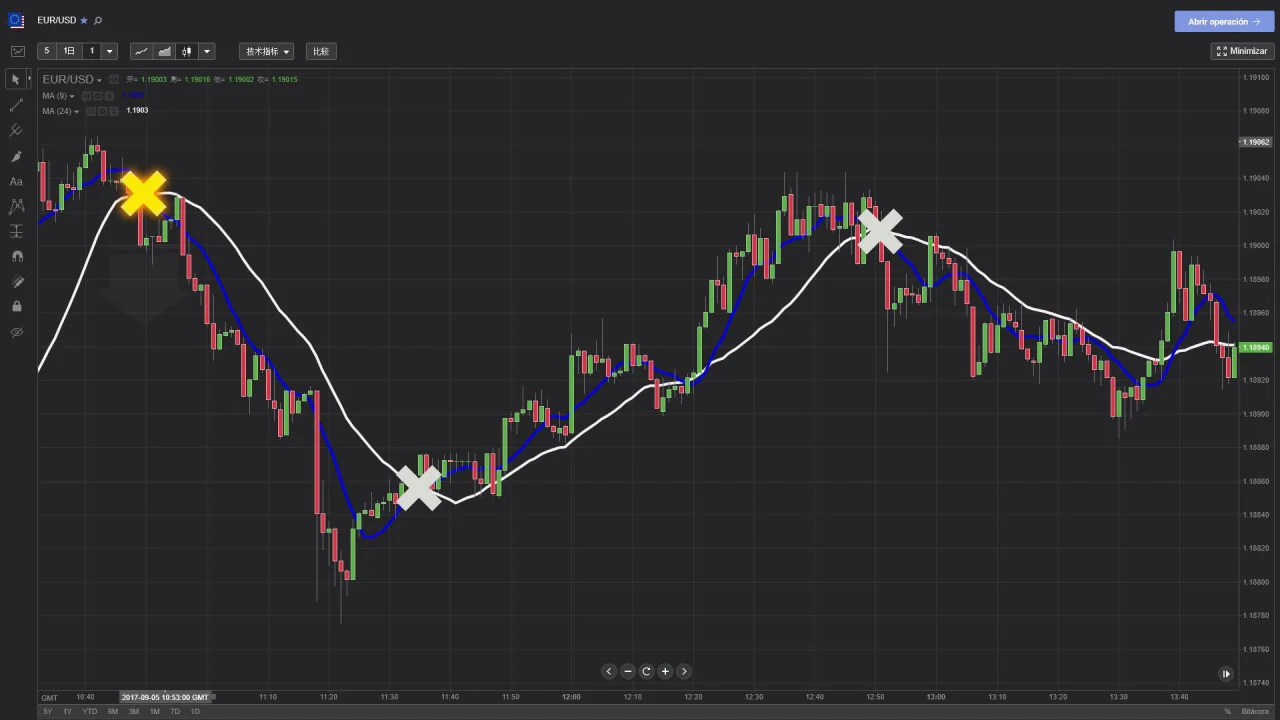Select the 1D date range
1280x720 pixels.
click(195, 711)
